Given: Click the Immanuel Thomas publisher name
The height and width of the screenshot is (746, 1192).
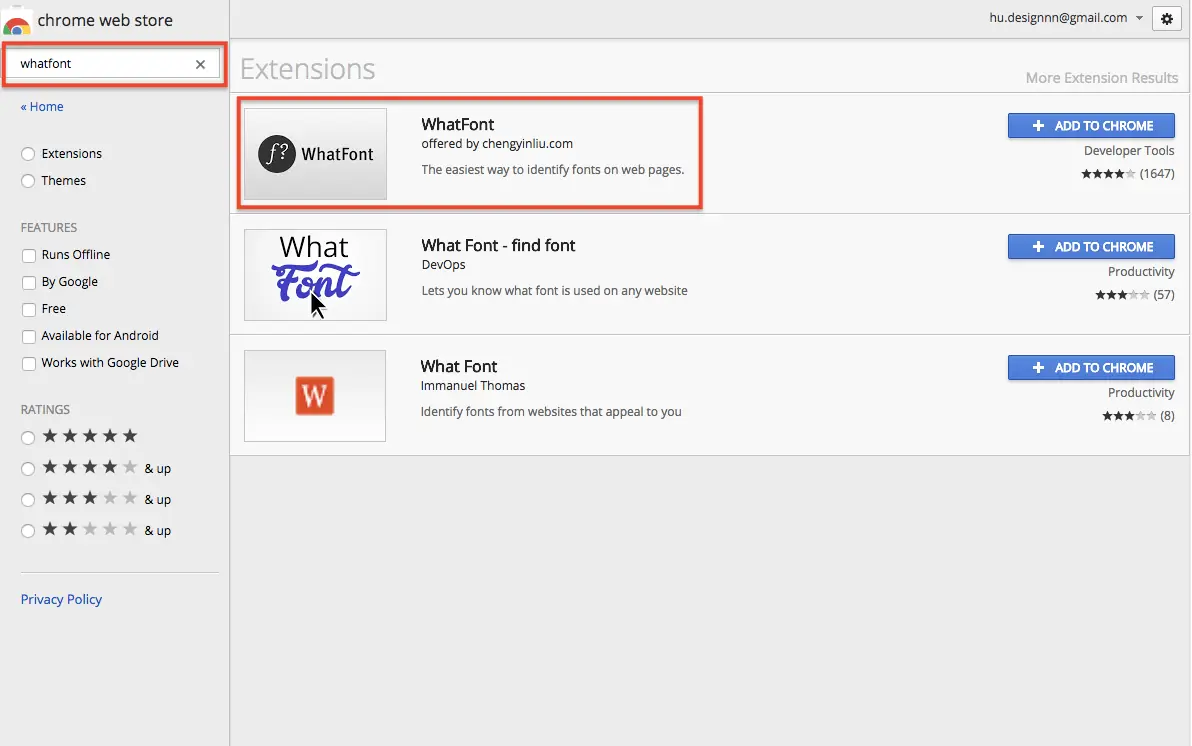Looking at the screenshot, I should coord(473,386).
